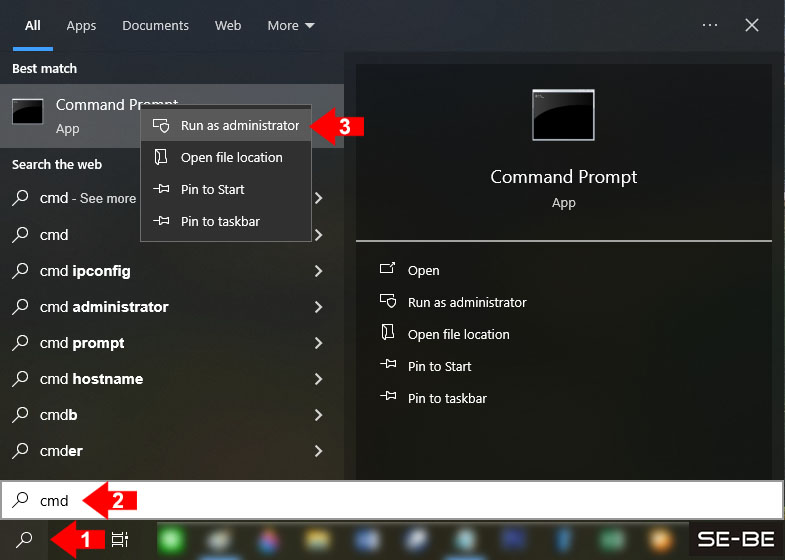Click the taskbar search magnifier icon
Screen dimensions: 785x560
pyautogui.click(x=25, y=540)
